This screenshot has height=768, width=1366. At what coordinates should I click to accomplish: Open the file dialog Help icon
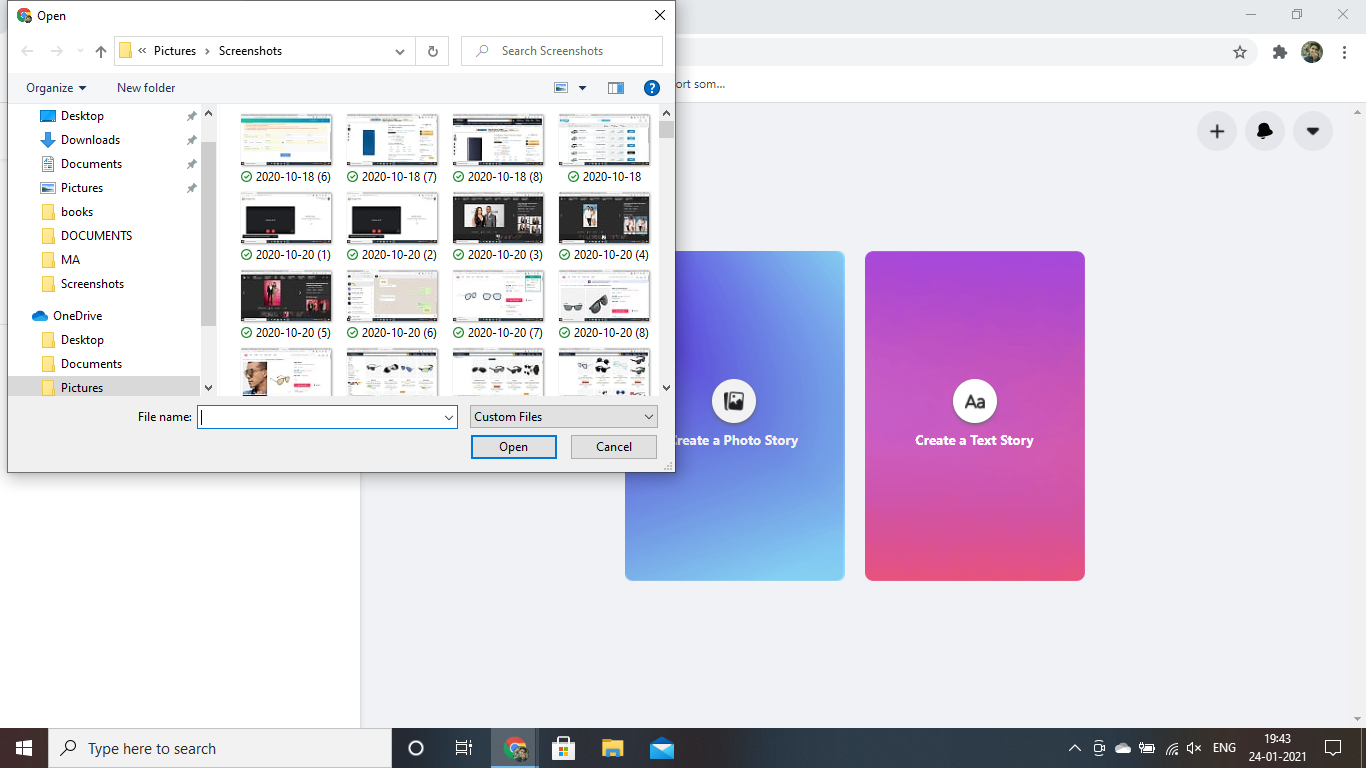coord(652,88)
